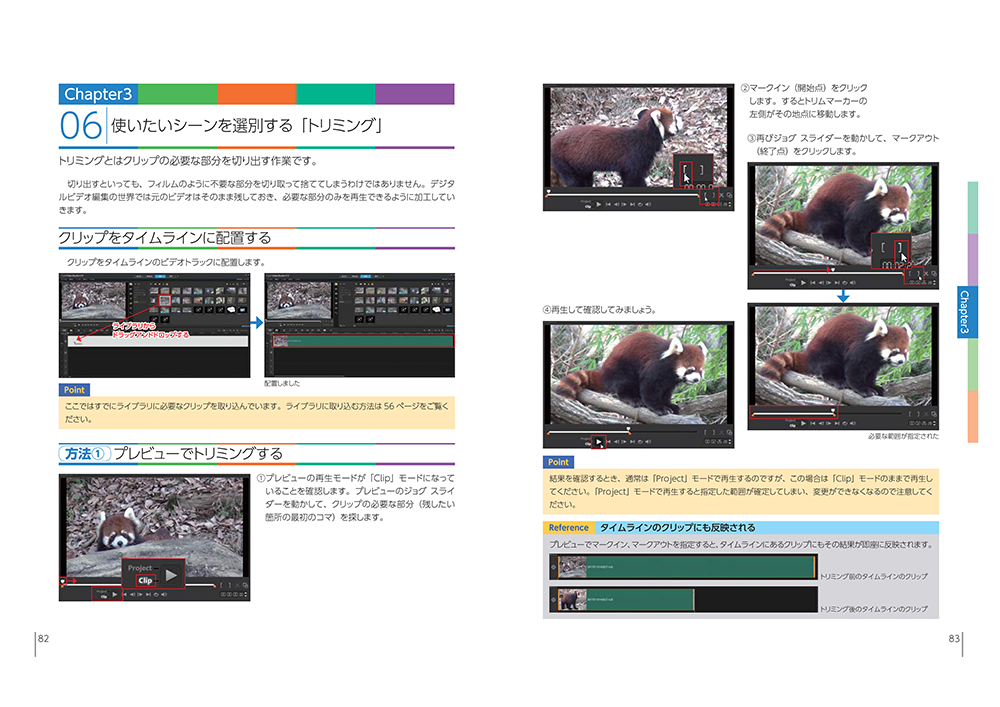Click the small Mark-out bracket in step 3 preview

[x=917, y=275]
